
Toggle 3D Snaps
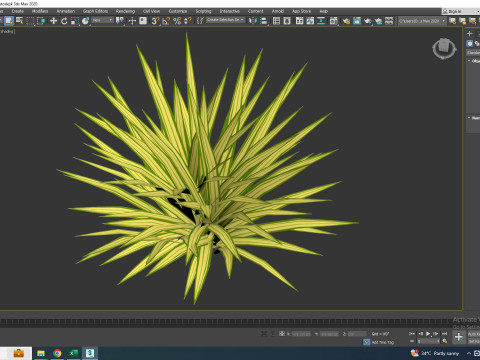pos(155,21)
